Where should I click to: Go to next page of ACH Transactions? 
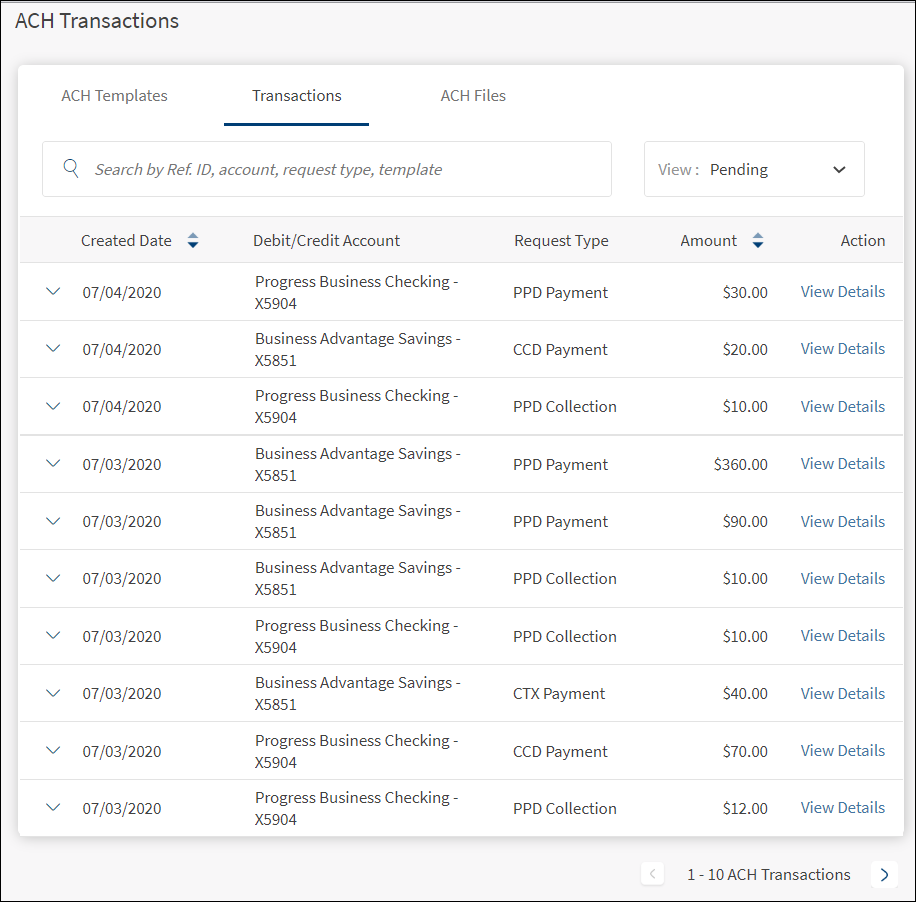pyautogui.click(x=883, y=874)
